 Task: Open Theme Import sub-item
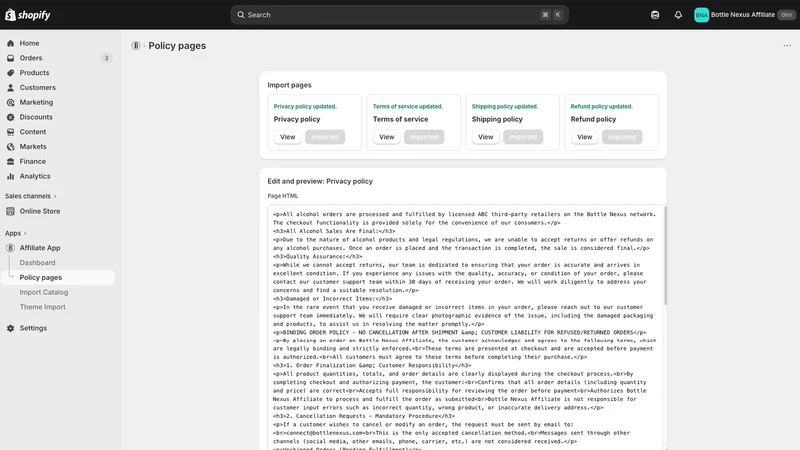(42, 307)
